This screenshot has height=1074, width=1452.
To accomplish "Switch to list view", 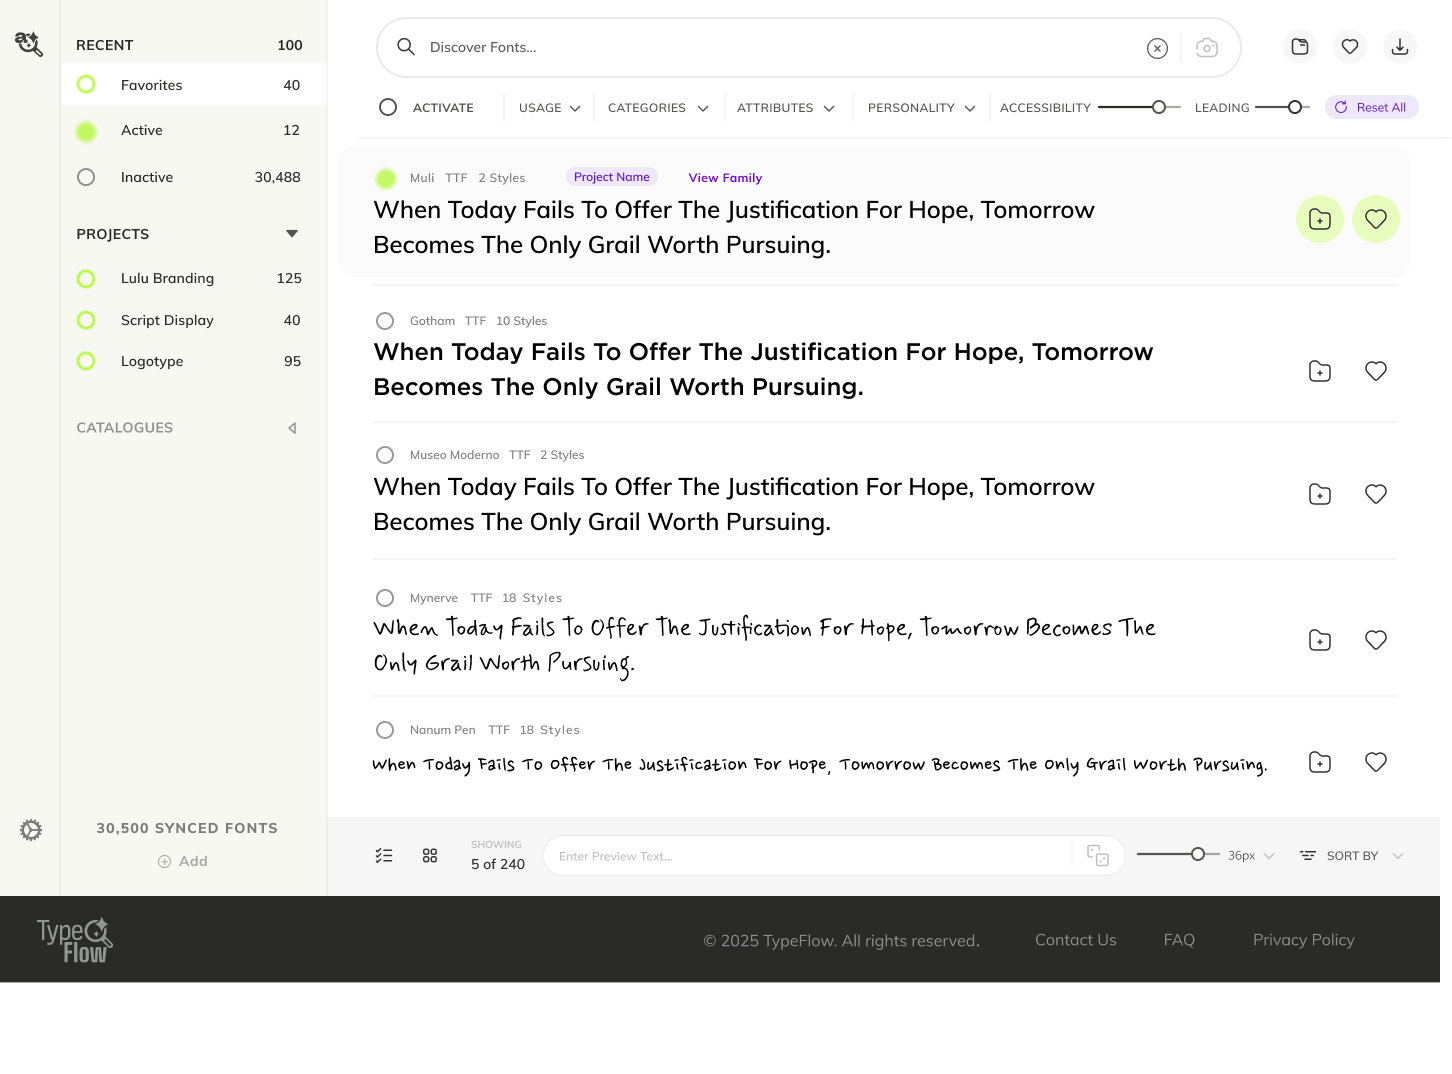I will coord(384,856).
